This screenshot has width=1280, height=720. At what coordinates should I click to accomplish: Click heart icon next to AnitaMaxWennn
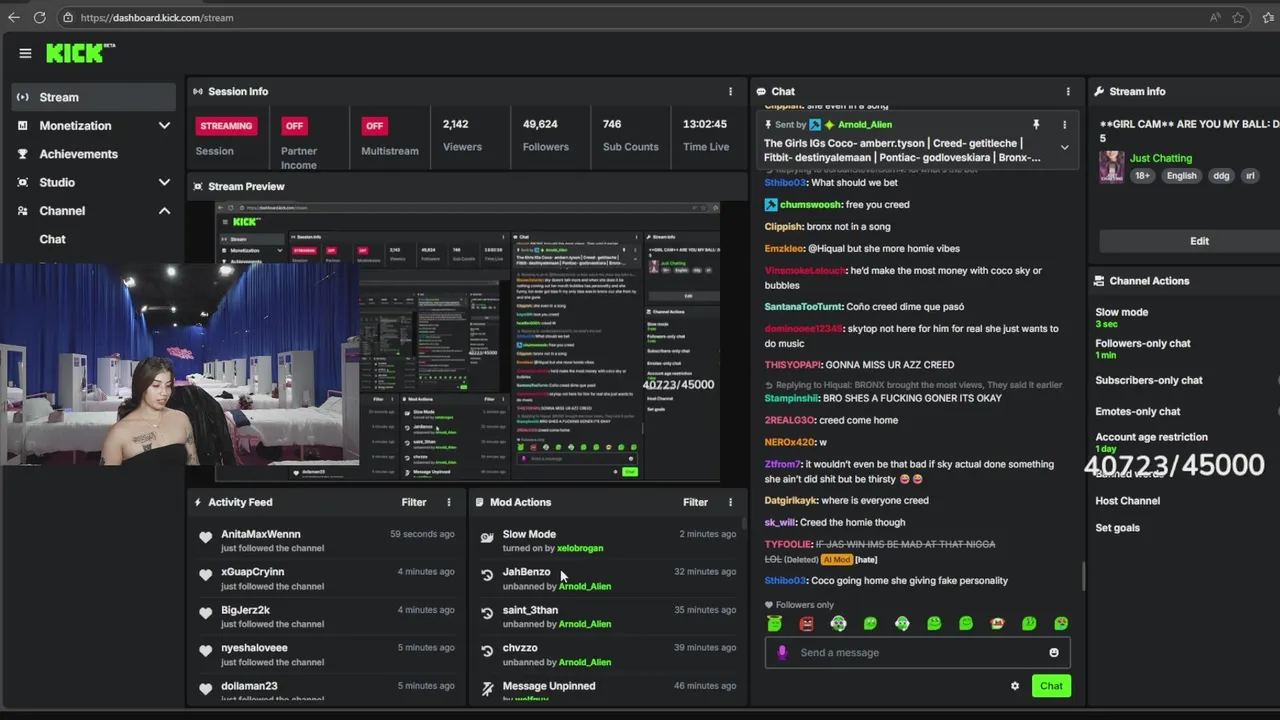[205, 537]
